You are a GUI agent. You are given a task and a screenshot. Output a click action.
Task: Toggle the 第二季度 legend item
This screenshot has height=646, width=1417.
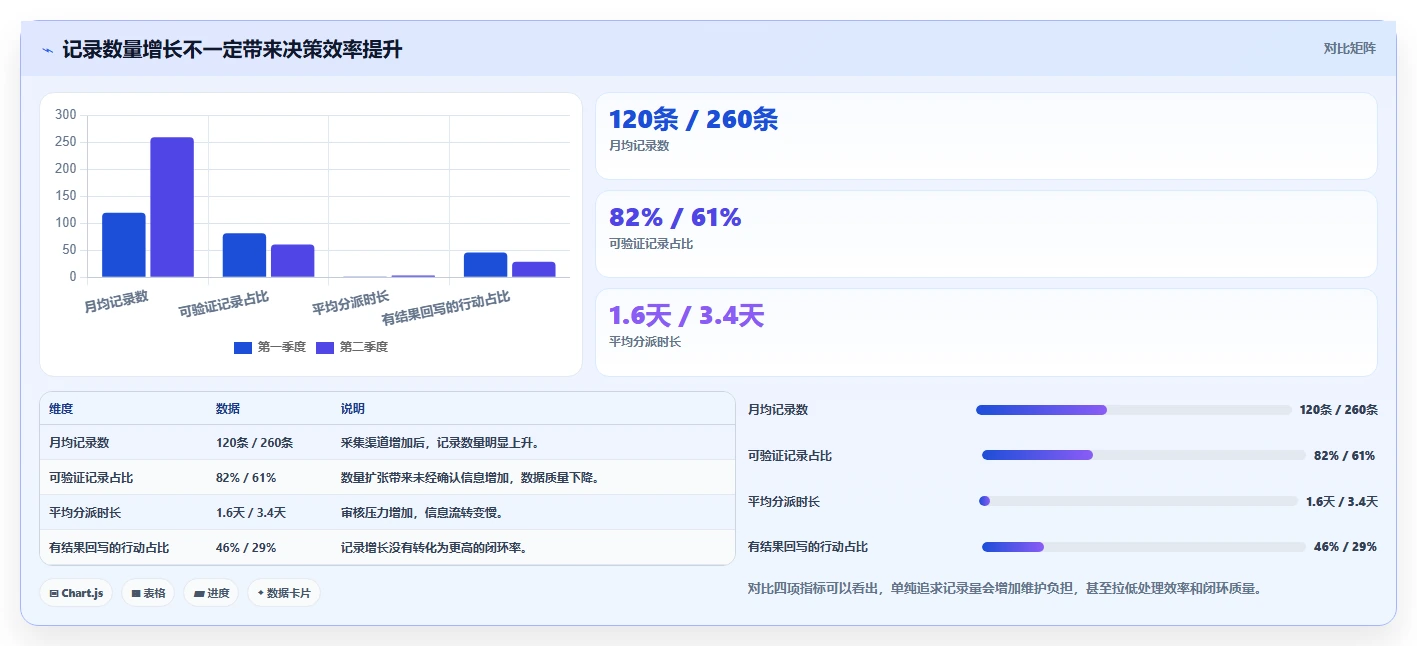click(x=352, y=347)
